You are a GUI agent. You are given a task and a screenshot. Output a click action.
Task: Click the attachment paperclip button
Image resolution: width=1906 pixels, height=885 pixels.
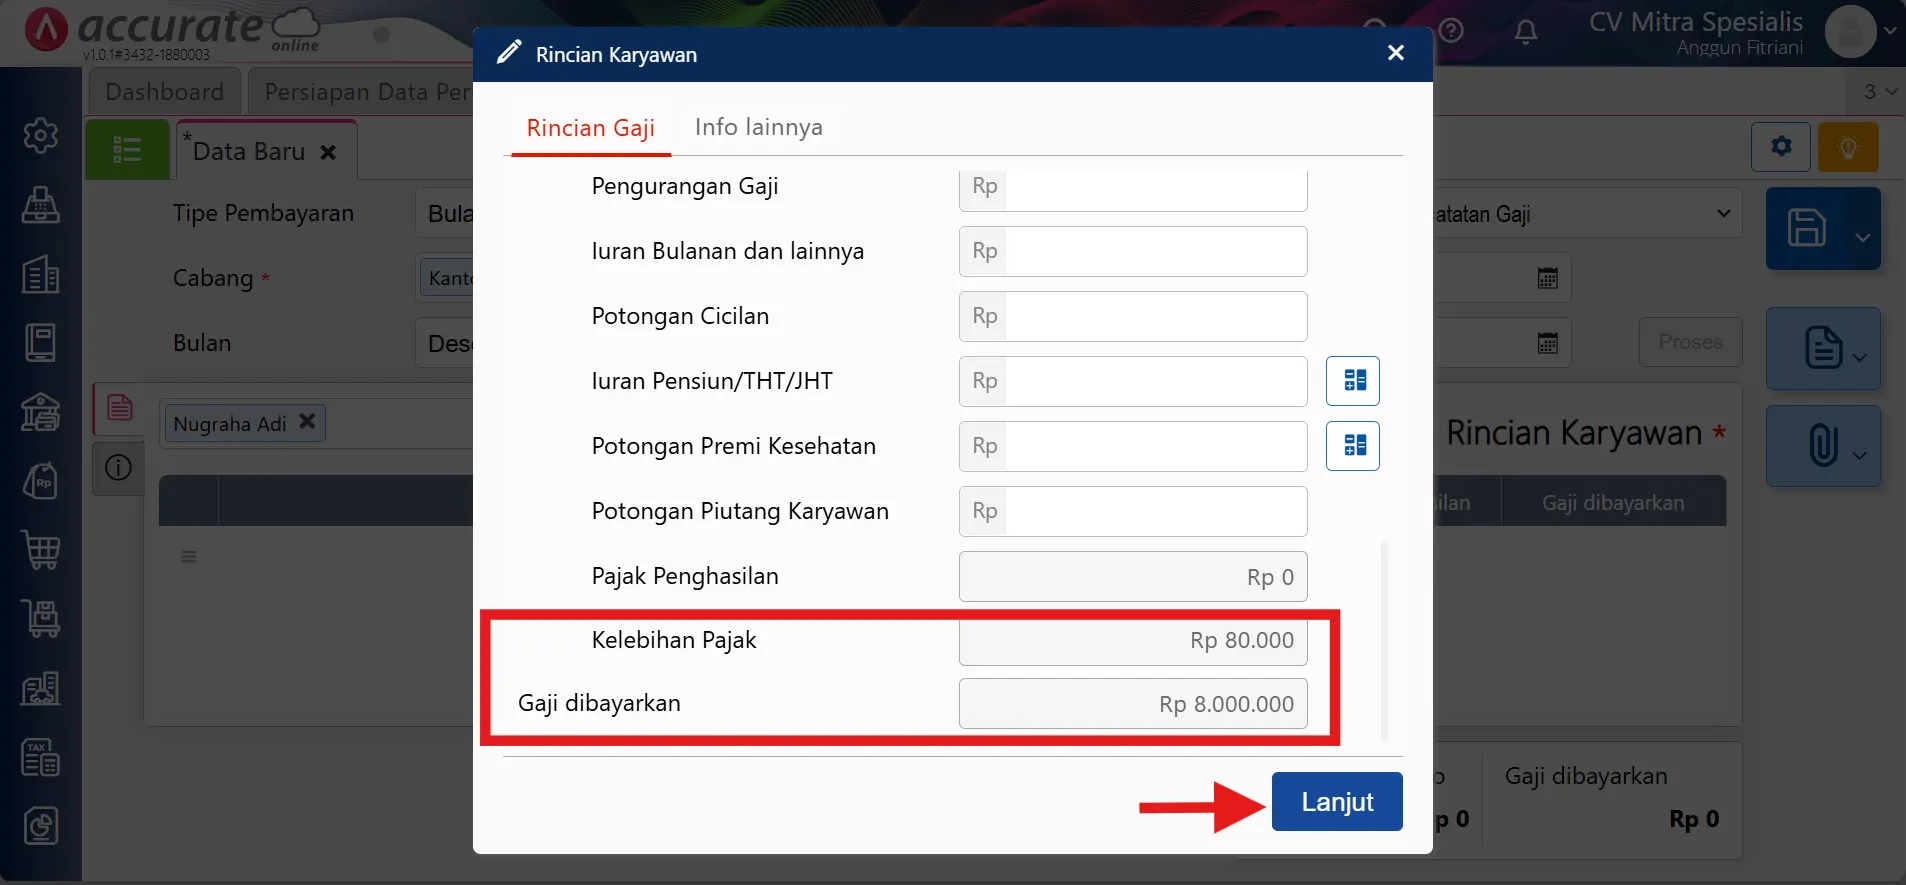(x=1823, y=445)
